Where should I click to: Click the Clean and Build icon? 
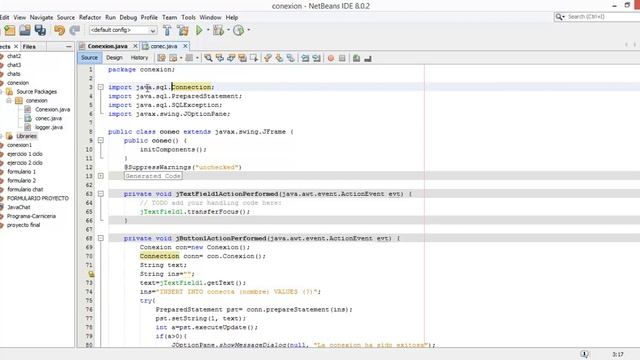tap(183, 30)
